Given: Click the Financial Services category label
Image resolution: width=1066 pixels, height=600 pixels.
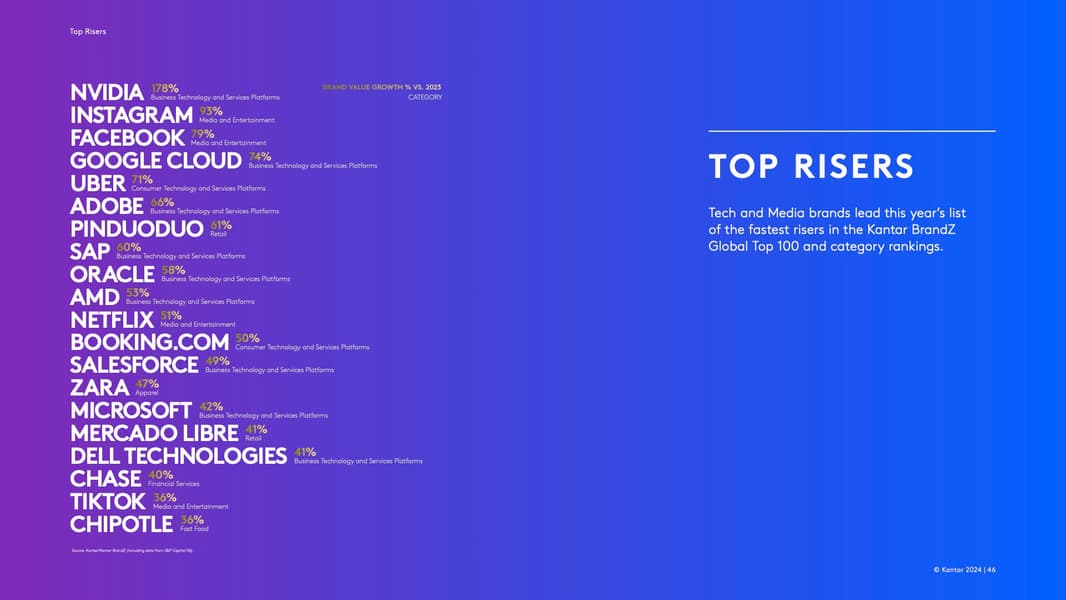Looking at the screenshot, I should click(174, 484).
